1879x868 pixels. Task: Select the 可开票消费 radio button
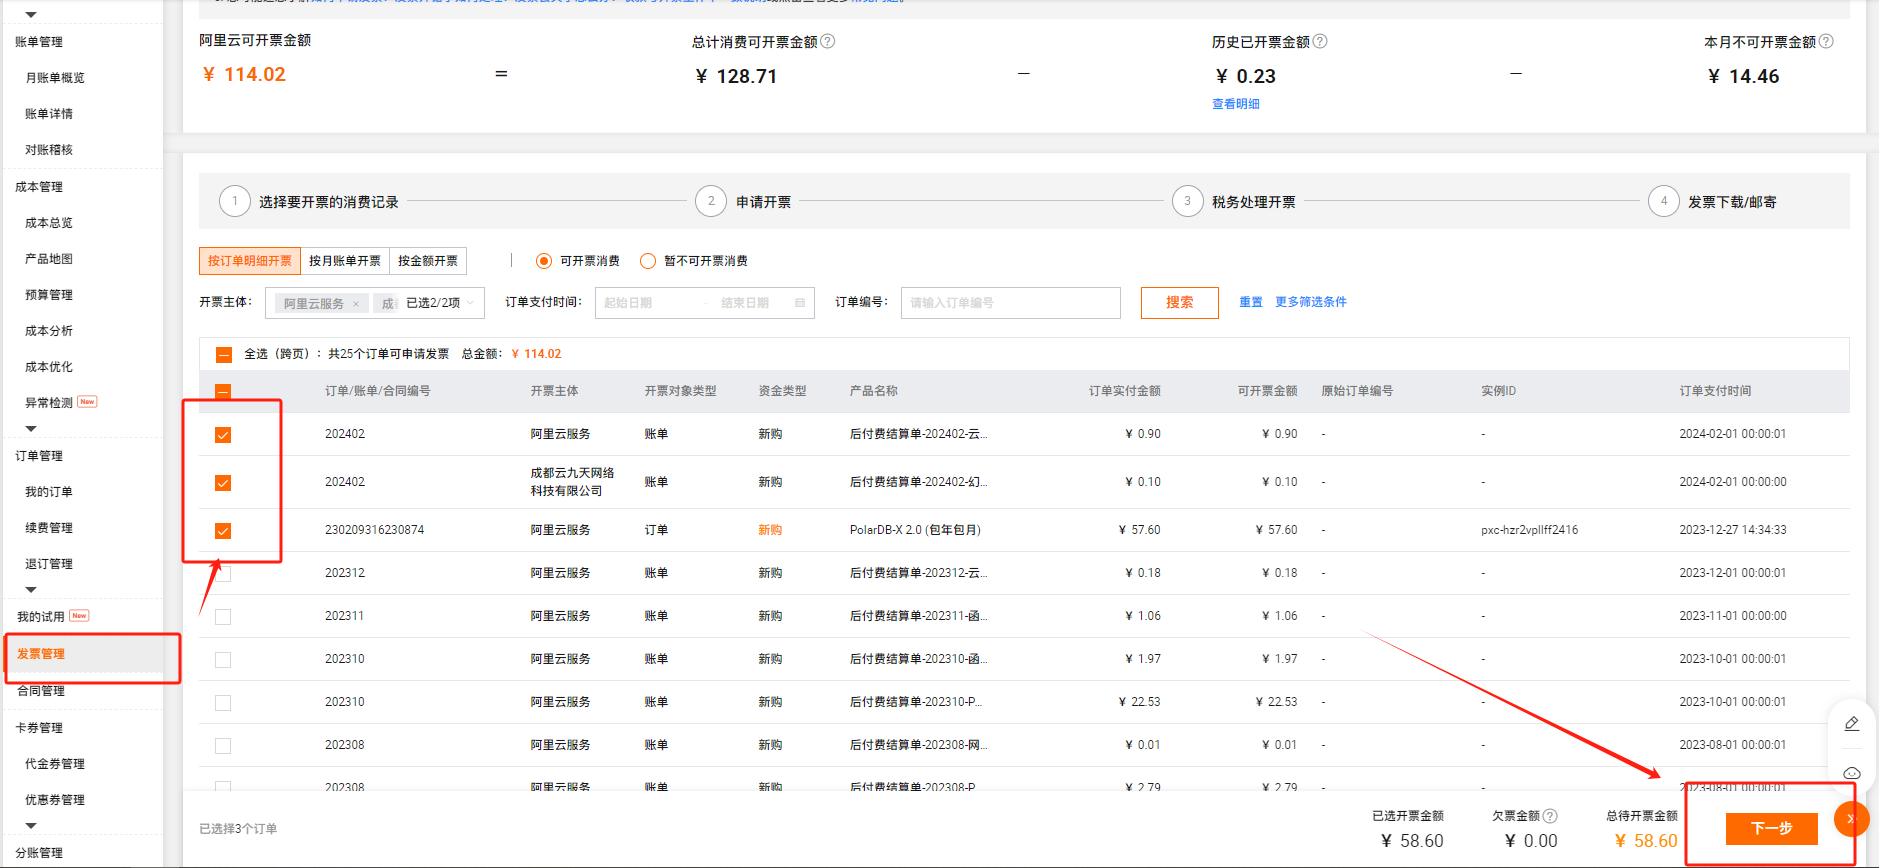click(x=544, y=261)
